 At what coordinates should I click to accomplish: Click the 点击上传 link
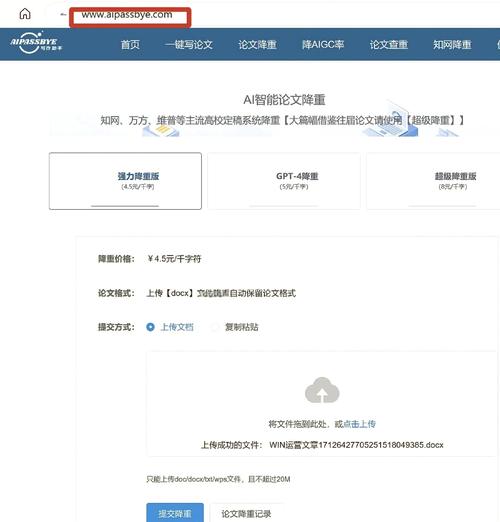359,424
